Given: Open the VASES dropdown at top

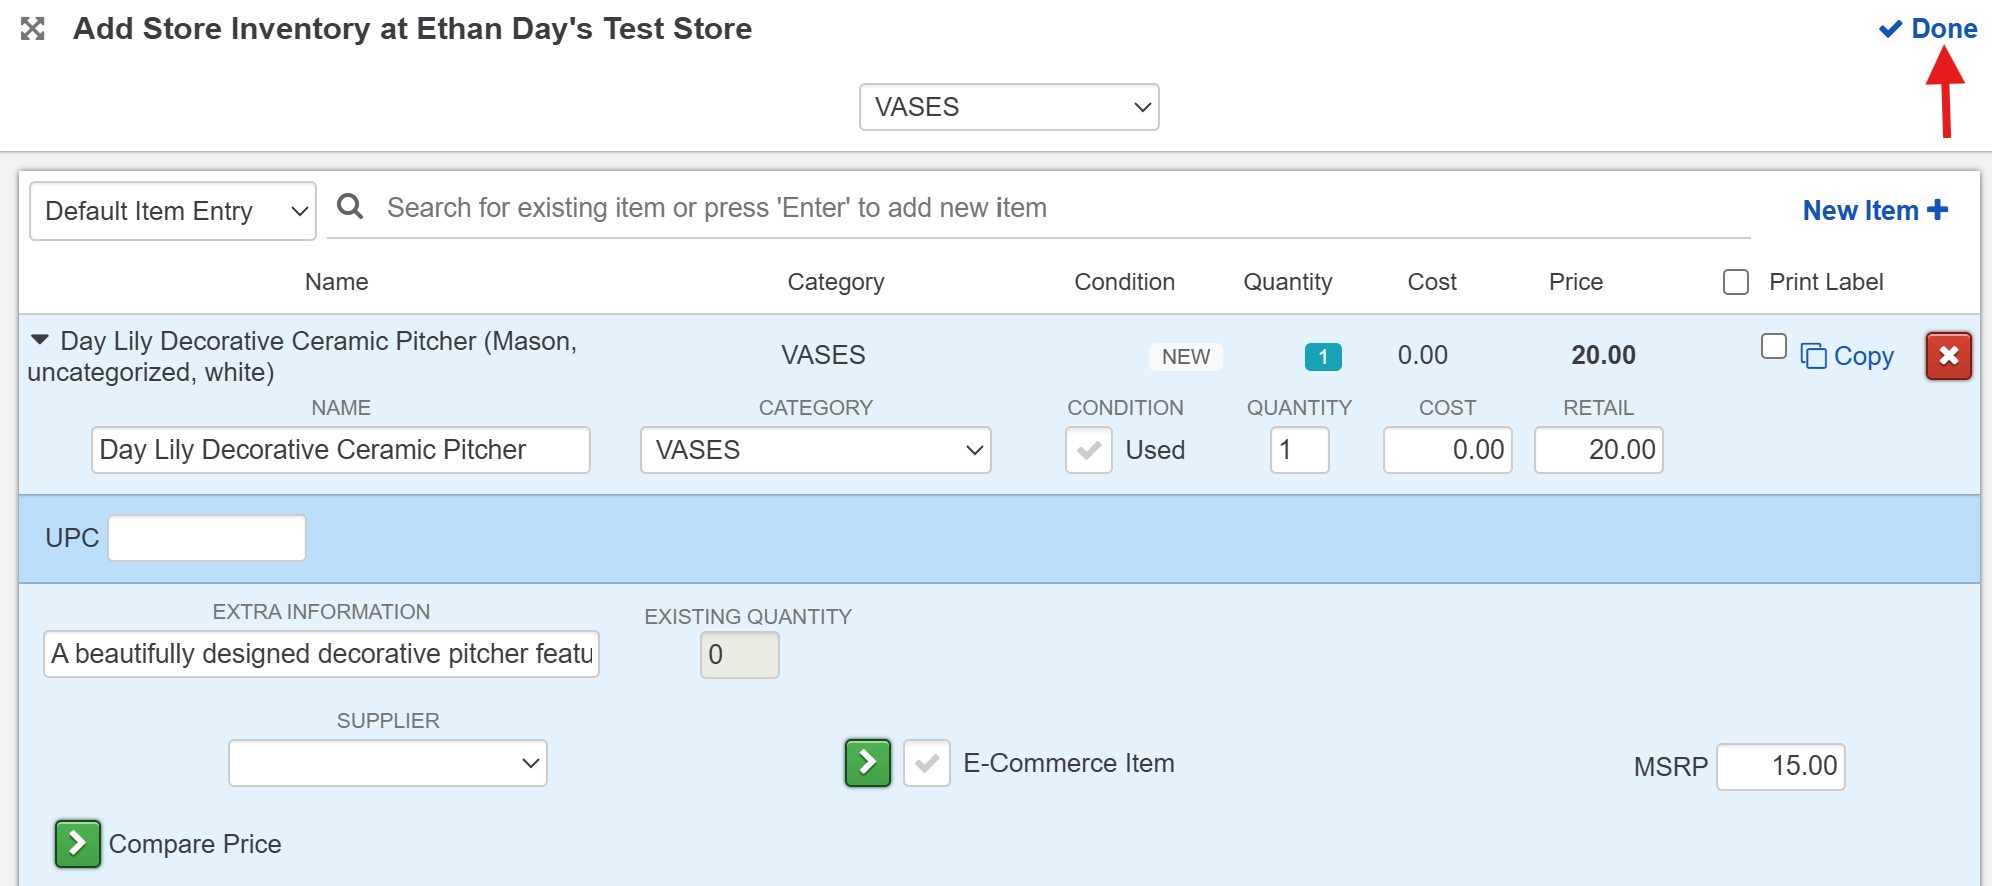Looking at the screenshot, I should (1008, 107).
